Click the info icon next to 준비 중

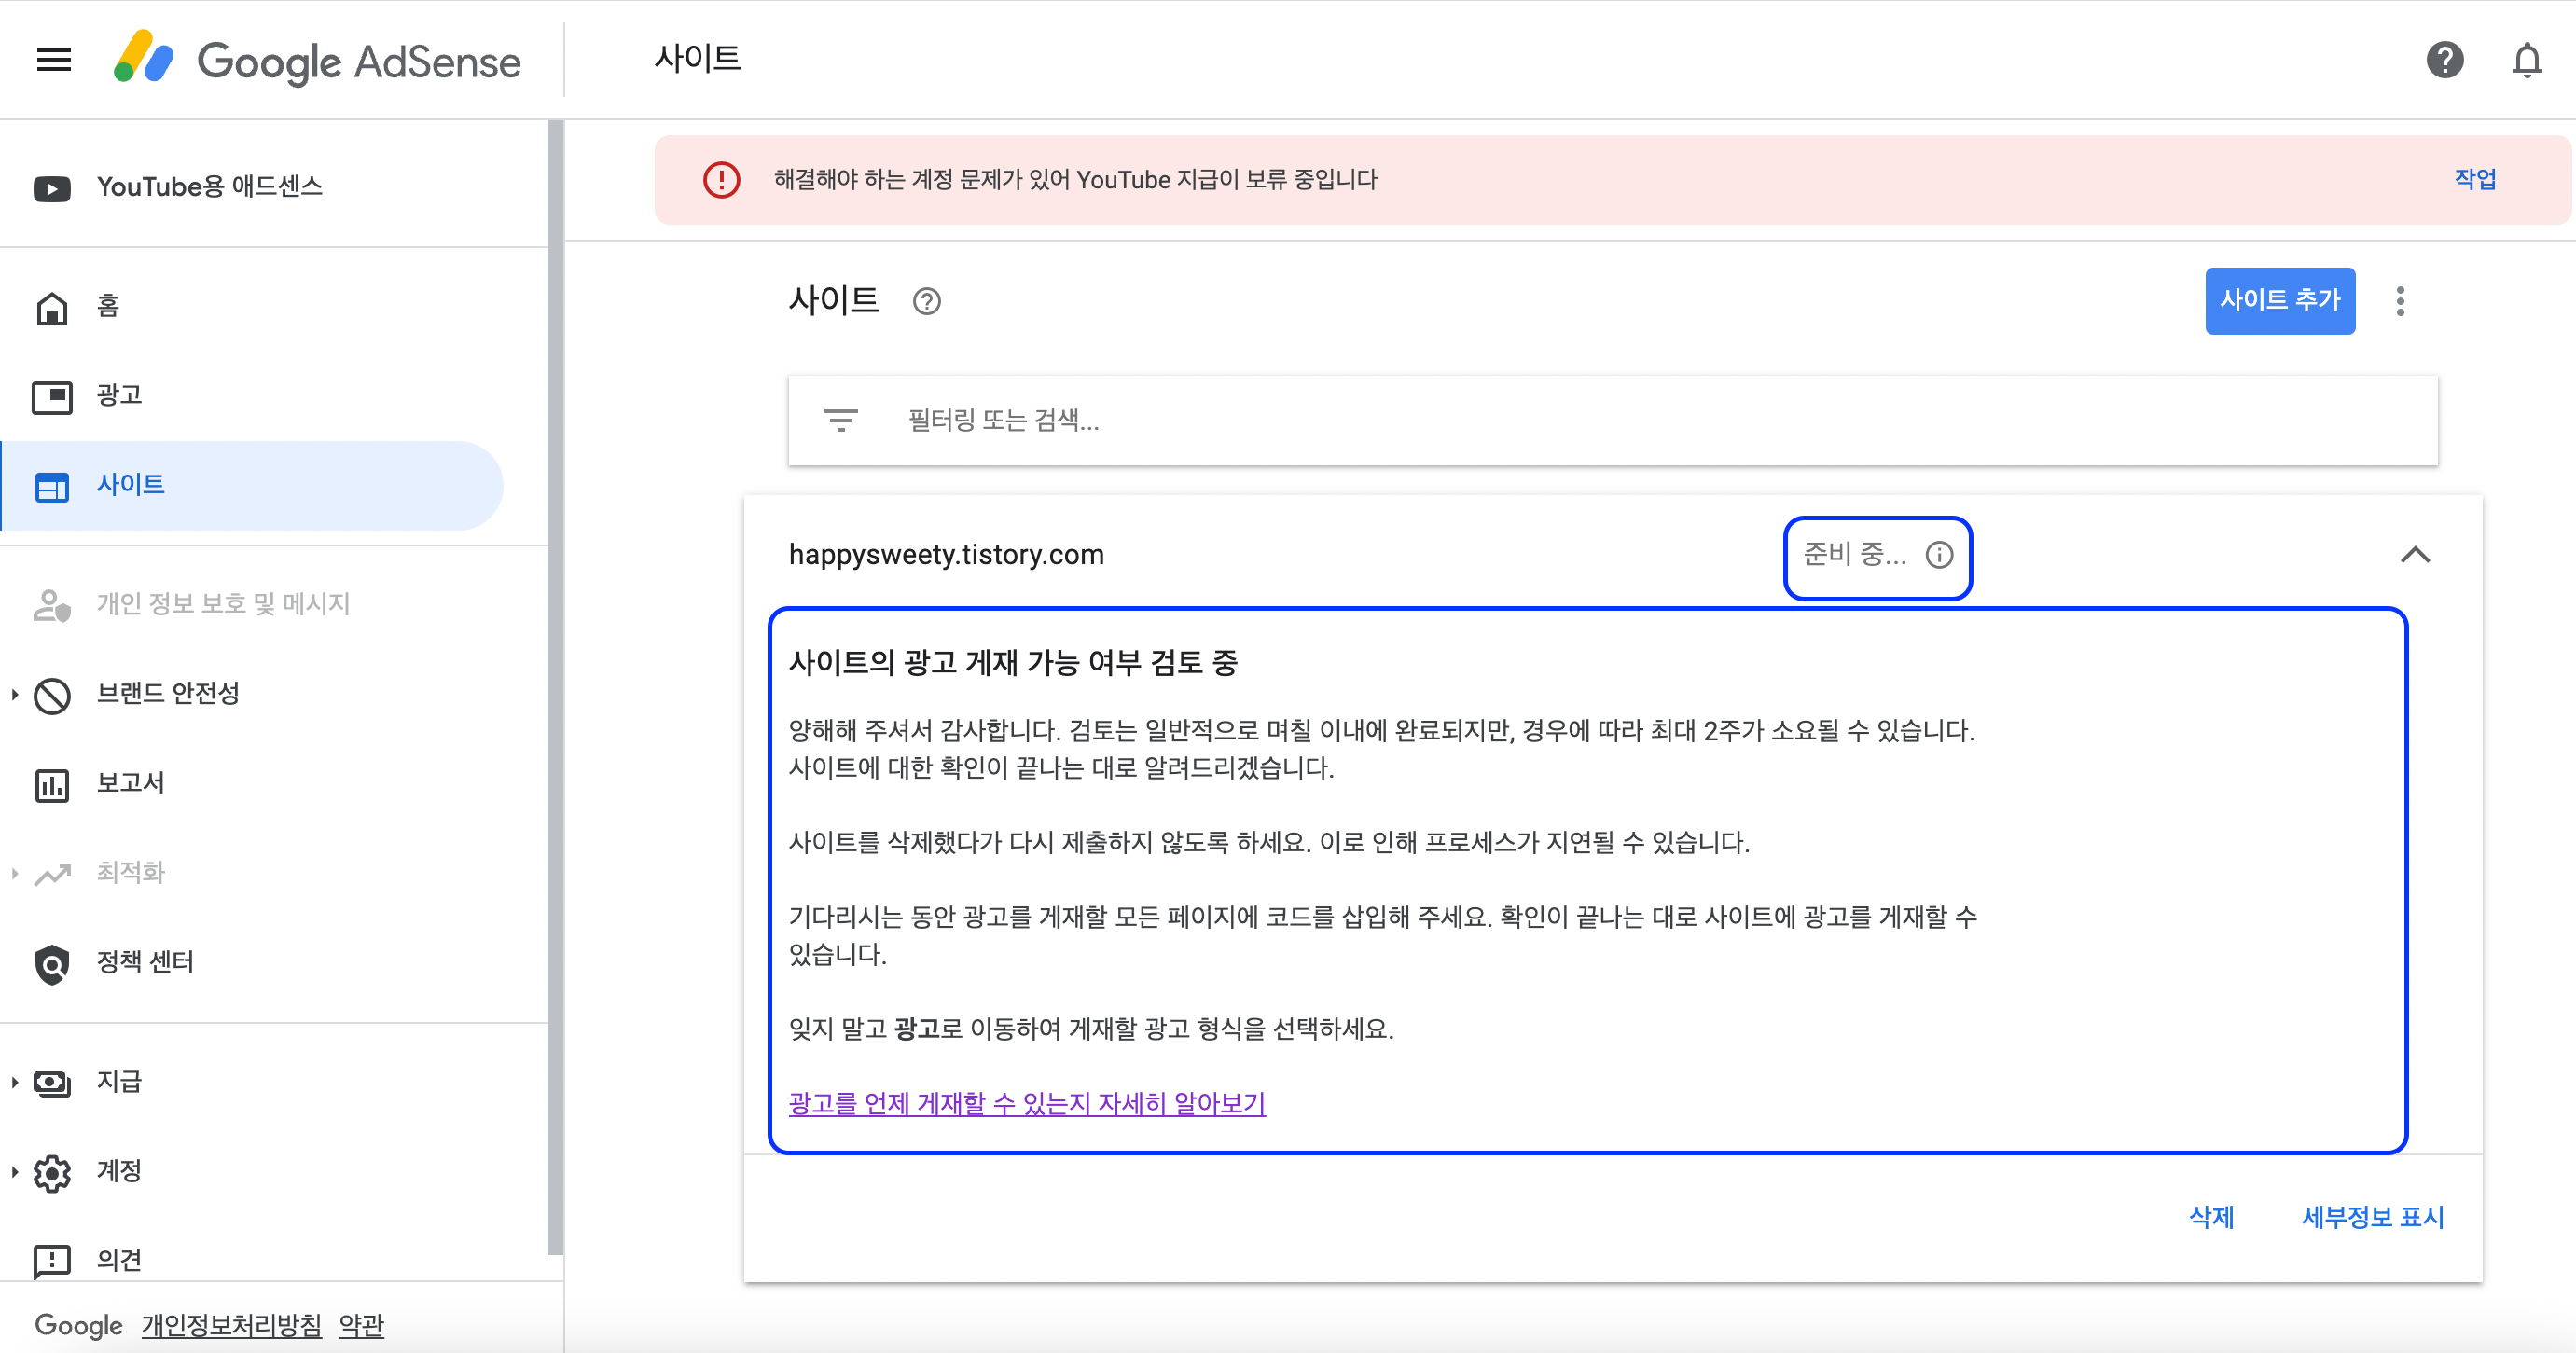(1938, 555)
